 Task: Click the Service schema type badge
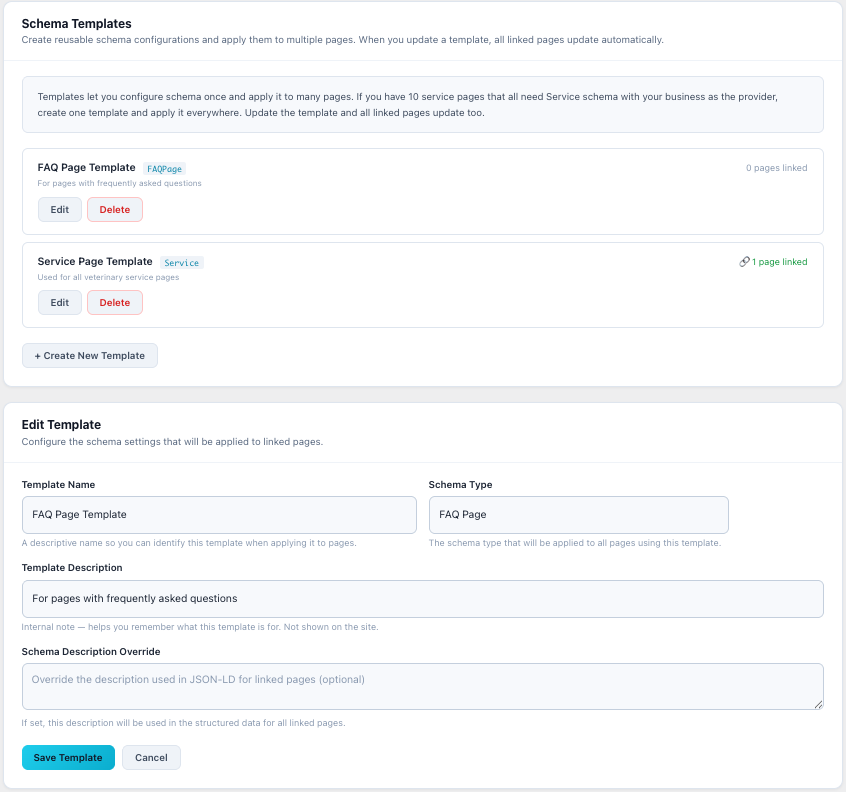182,262
